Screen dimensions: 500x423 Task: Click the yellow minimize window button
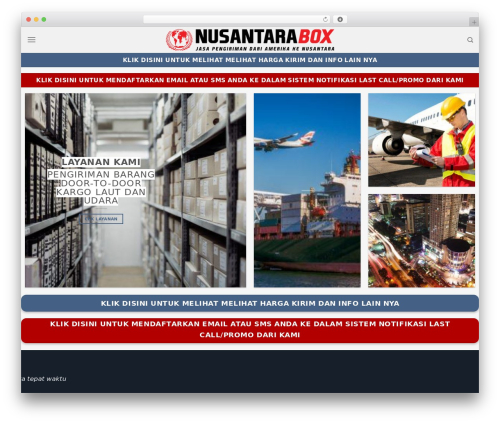click(x=36, y=20)
